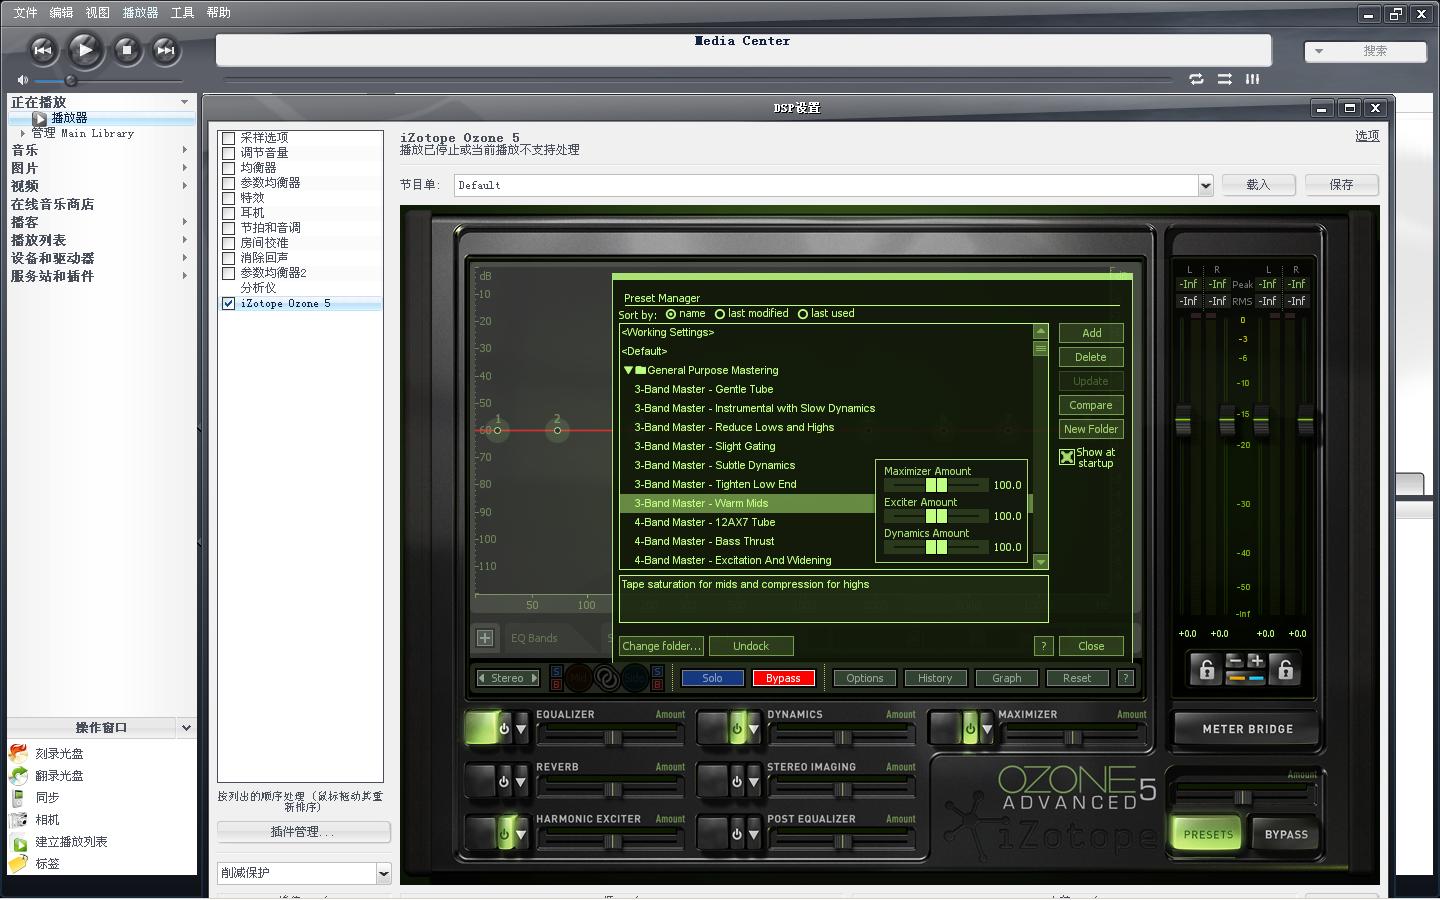The image size is (1440, 900).
Task: Click the meter minus button
Action: pyautogui.click(x=1234, y=661)
